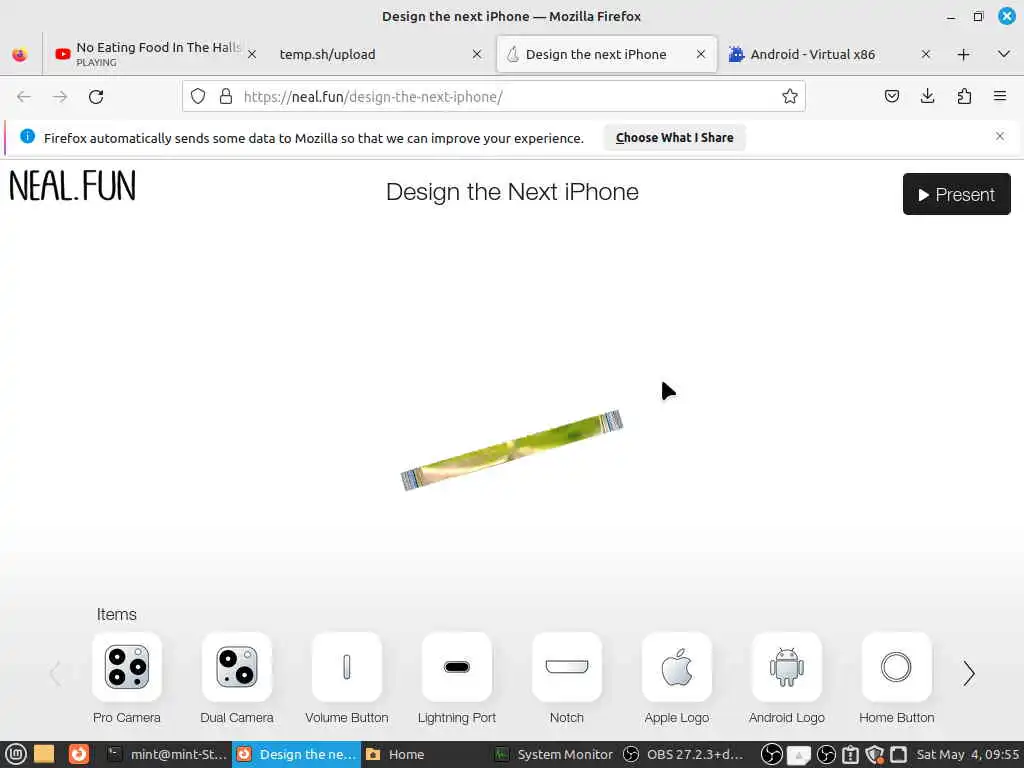Add the Pro Camera item

tap(127, 667)
